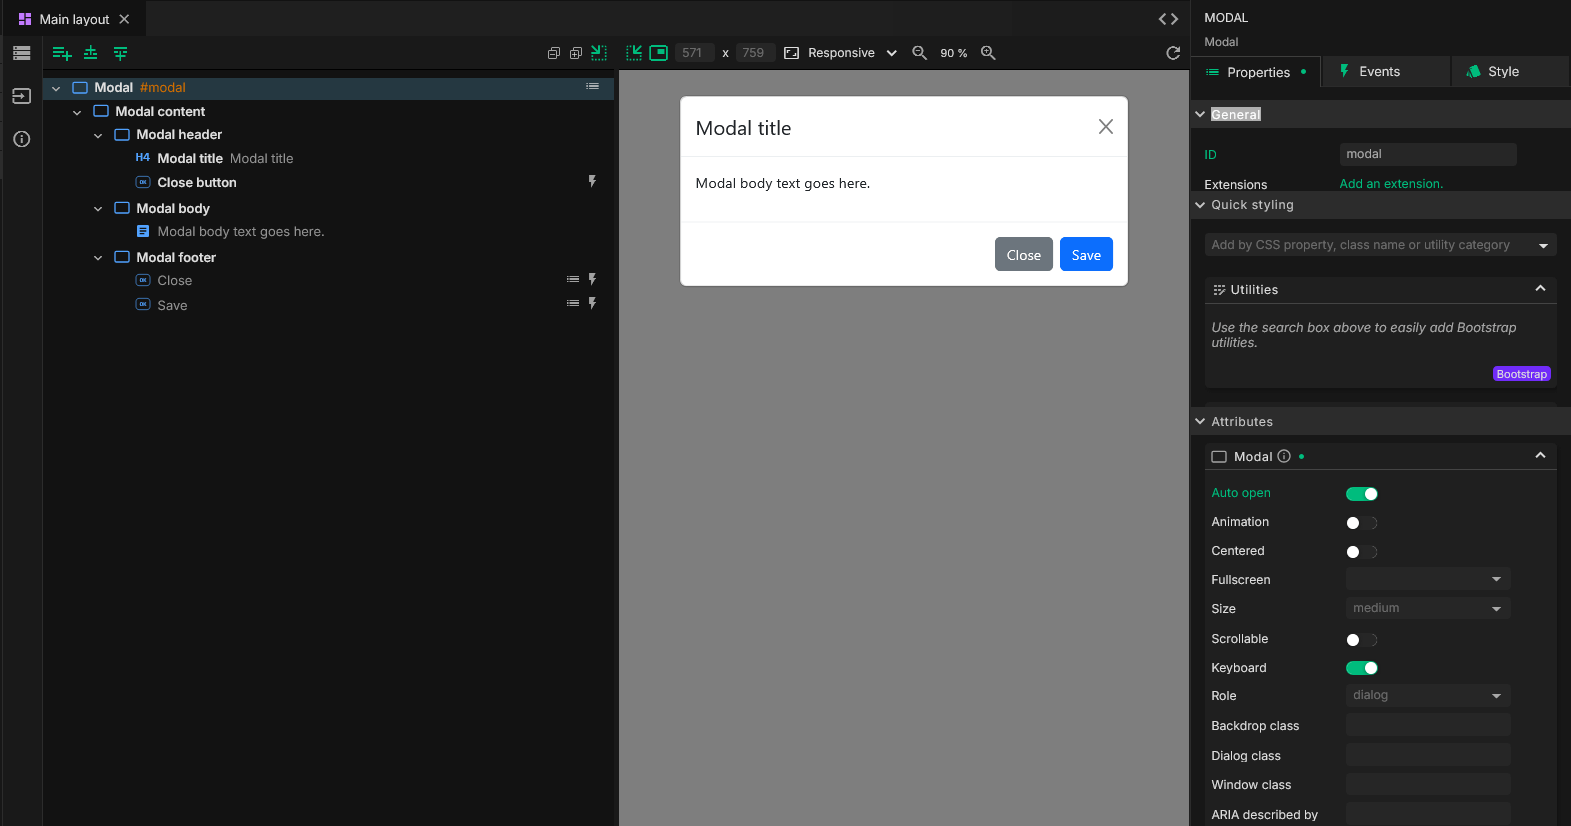Collapse the Modal body node
The image size is (1571, 826).
98,209
